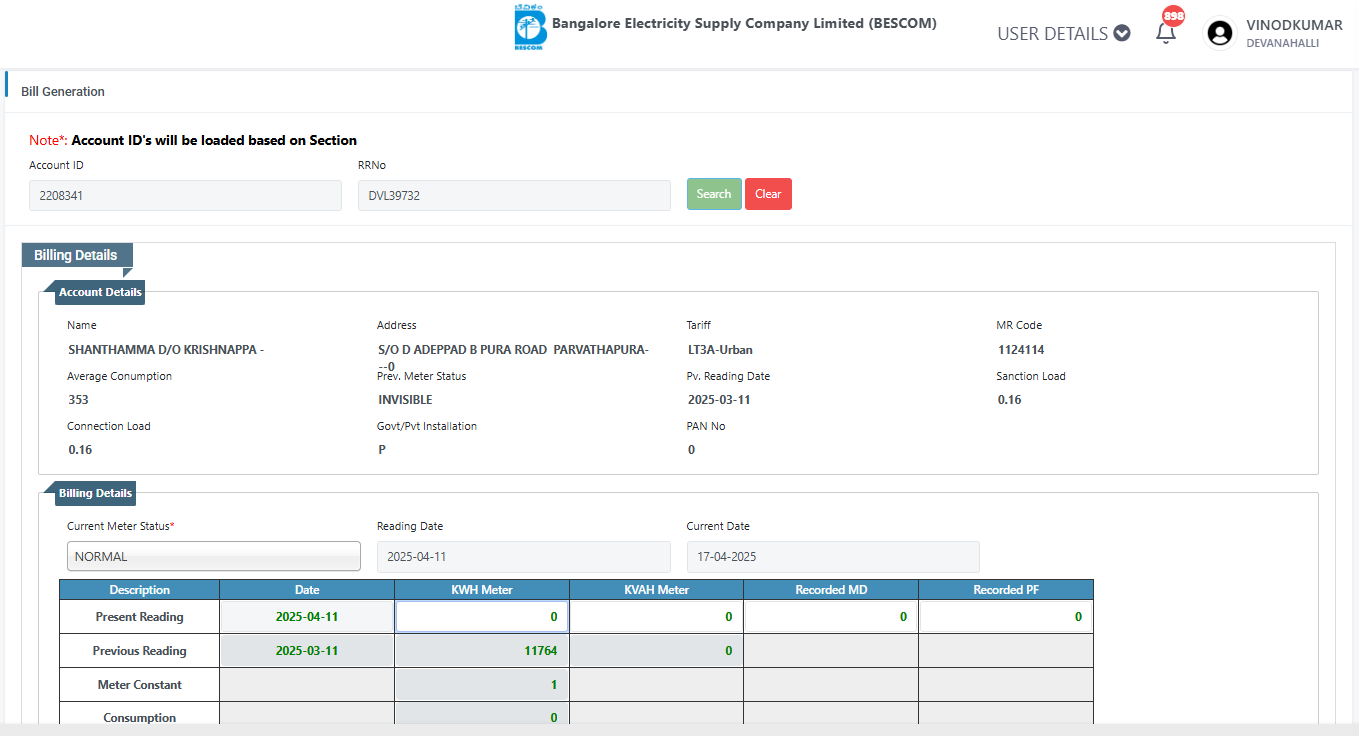Viewport: 1359px width, 736px height.
Task: Click the note about Account ID's loading
Action: coord(193,140)
